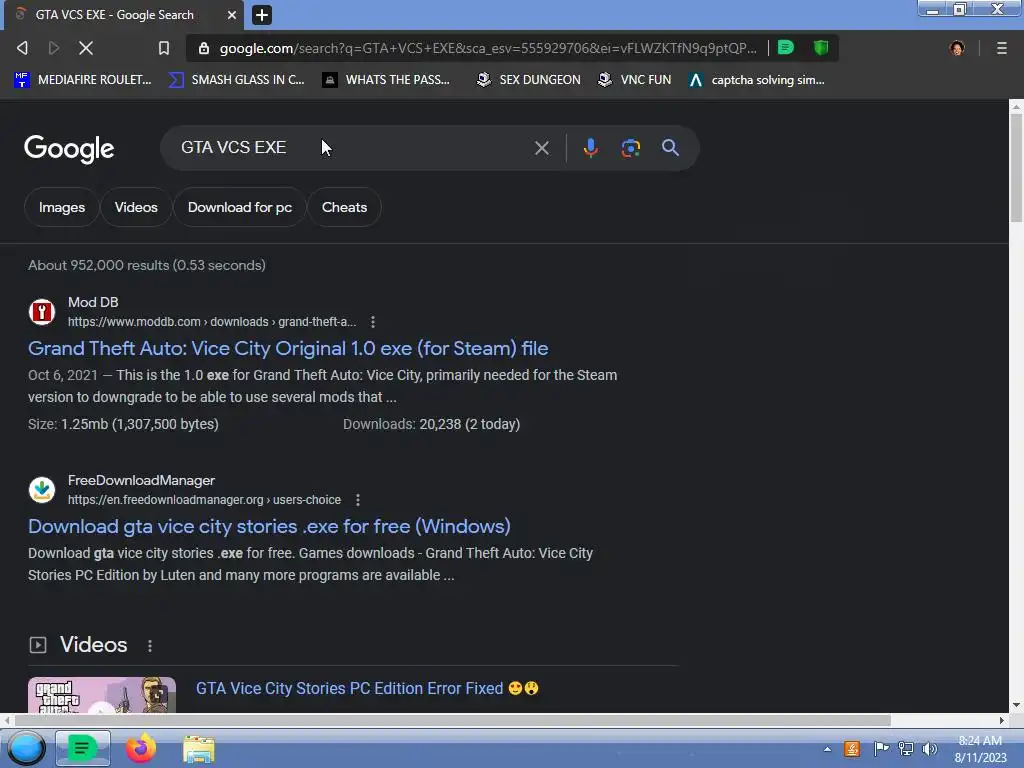Click the address bar URL field

coord(487,48)
